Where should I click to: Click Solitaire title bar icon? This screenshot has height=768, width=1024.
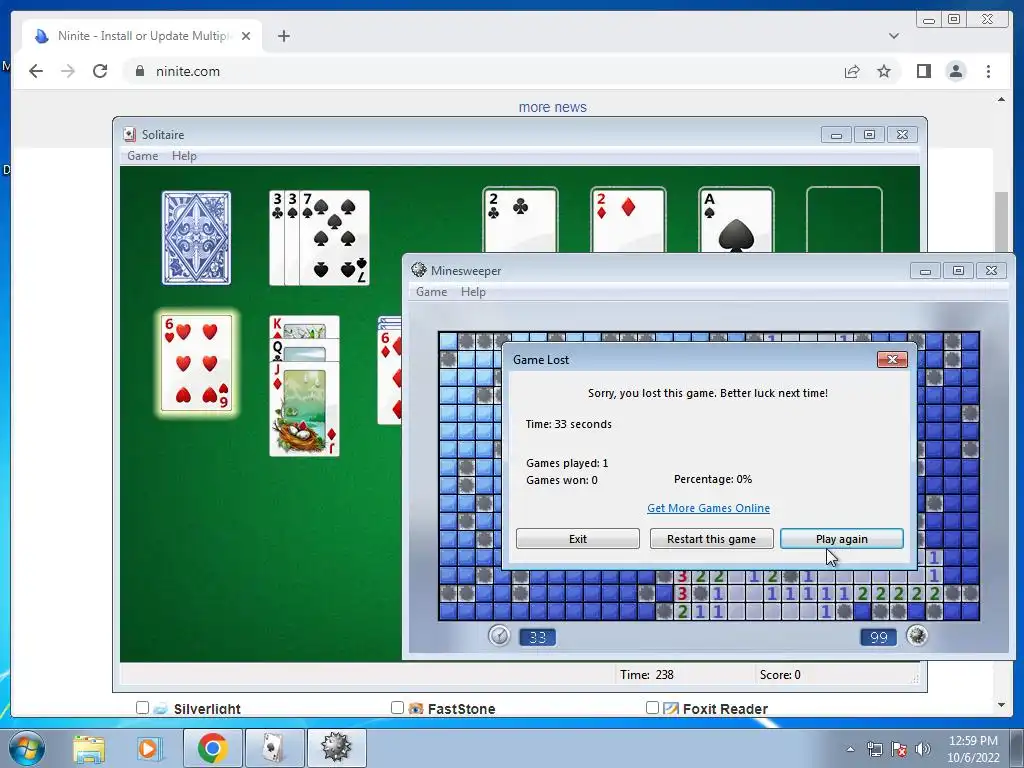(129, 135)
